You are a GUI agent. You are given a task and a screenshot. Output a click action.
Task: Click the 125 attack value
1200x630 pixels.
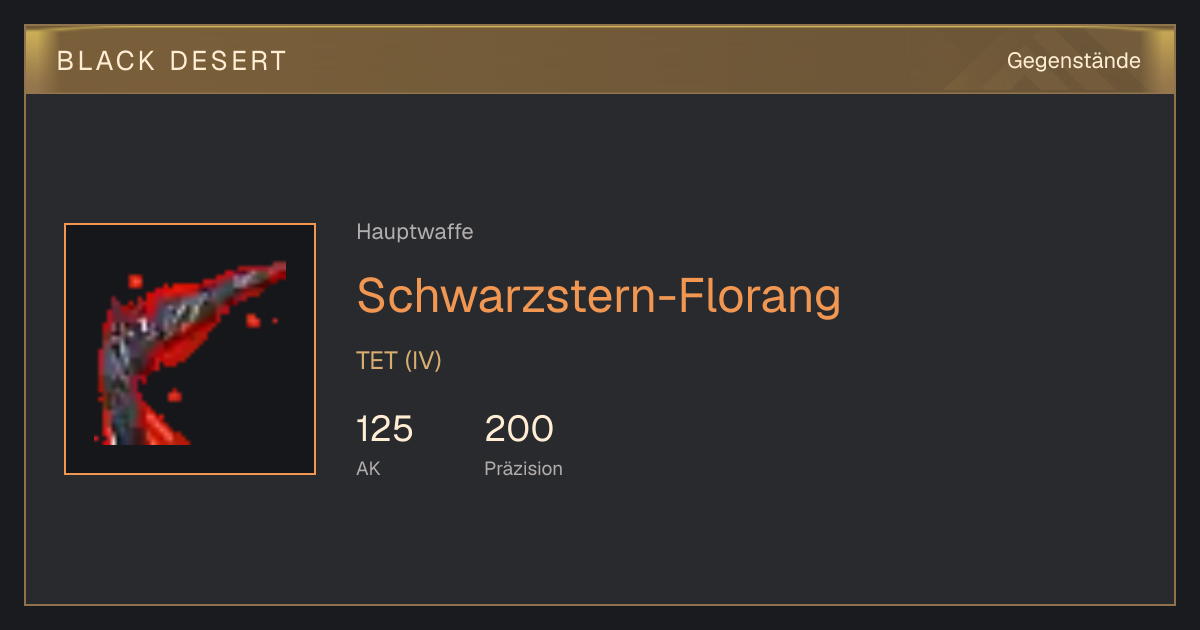[x=385, y=429]
